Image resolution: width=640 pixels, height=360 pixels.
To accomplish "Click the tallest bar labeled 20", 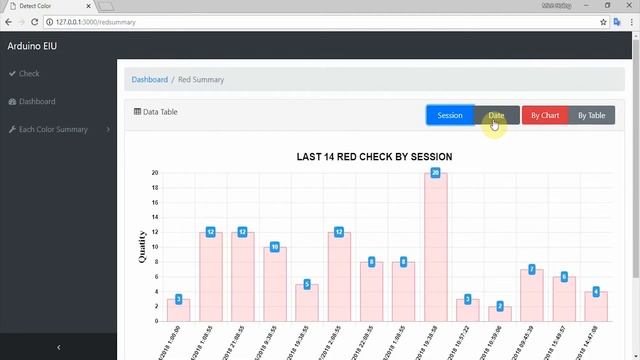I will [436, 247].
